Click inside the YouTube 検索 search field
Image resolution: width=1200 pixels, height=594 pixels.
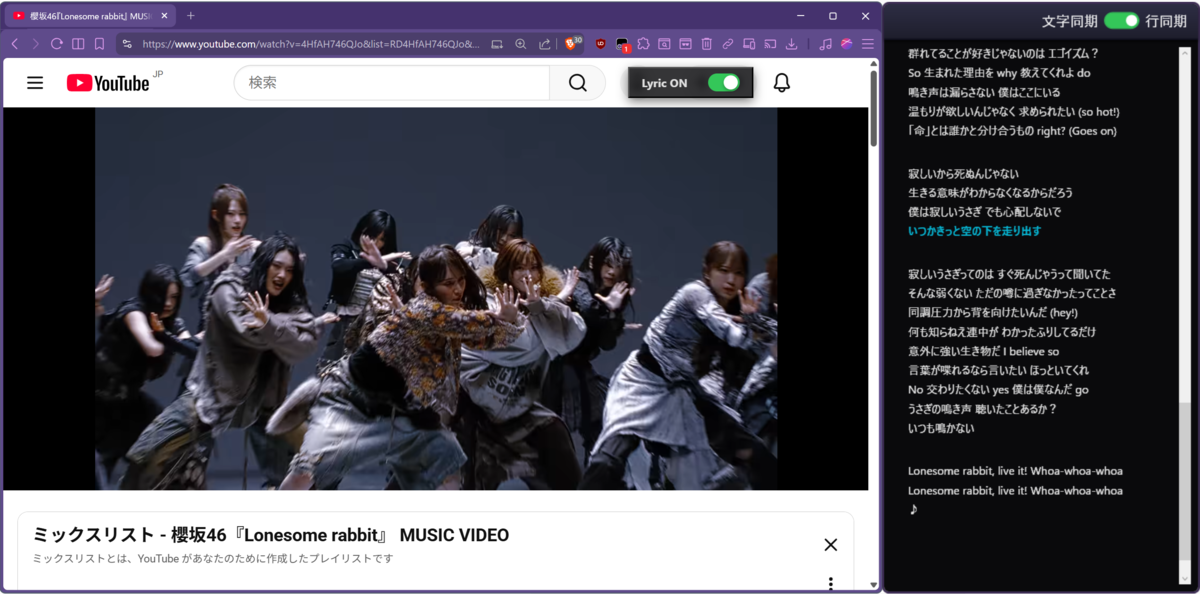pyautogui.click(x=392, y=83)
